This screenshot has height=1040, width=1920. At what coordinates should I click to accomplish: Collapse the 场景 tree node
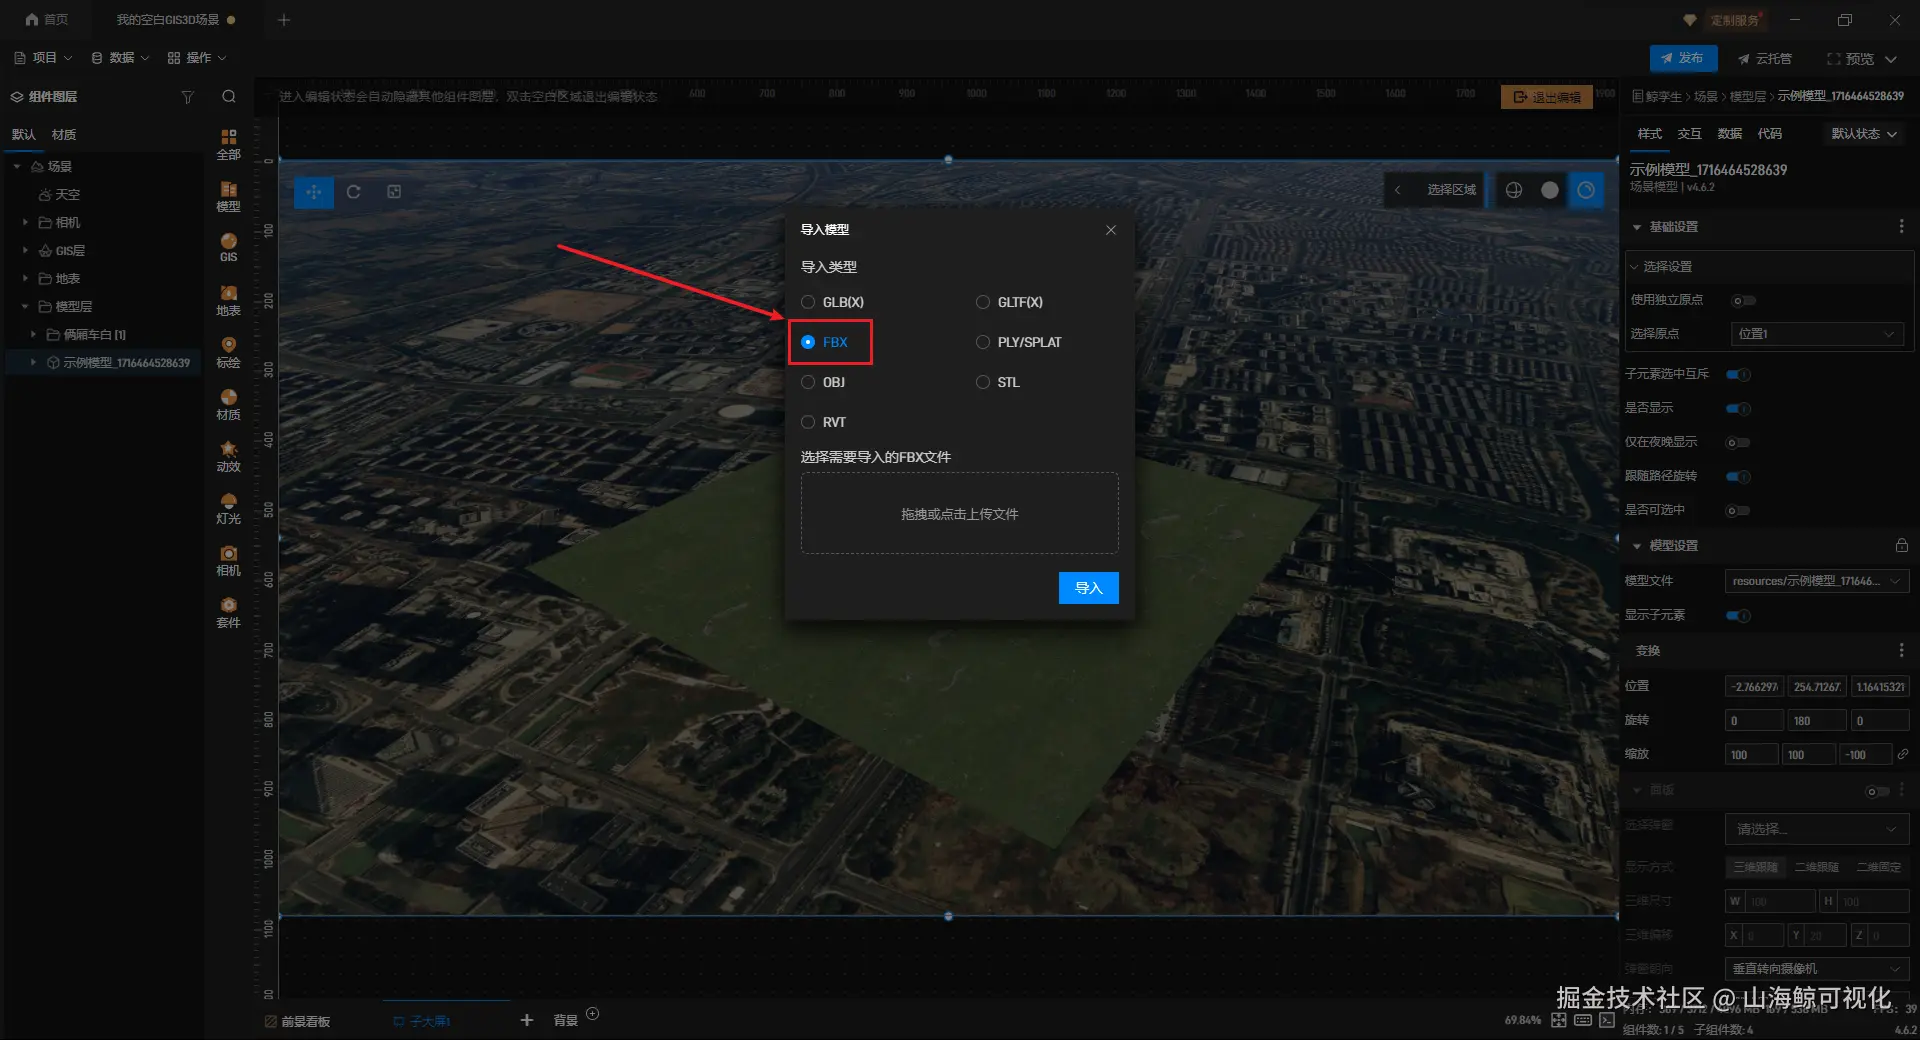tap(17, 166)
